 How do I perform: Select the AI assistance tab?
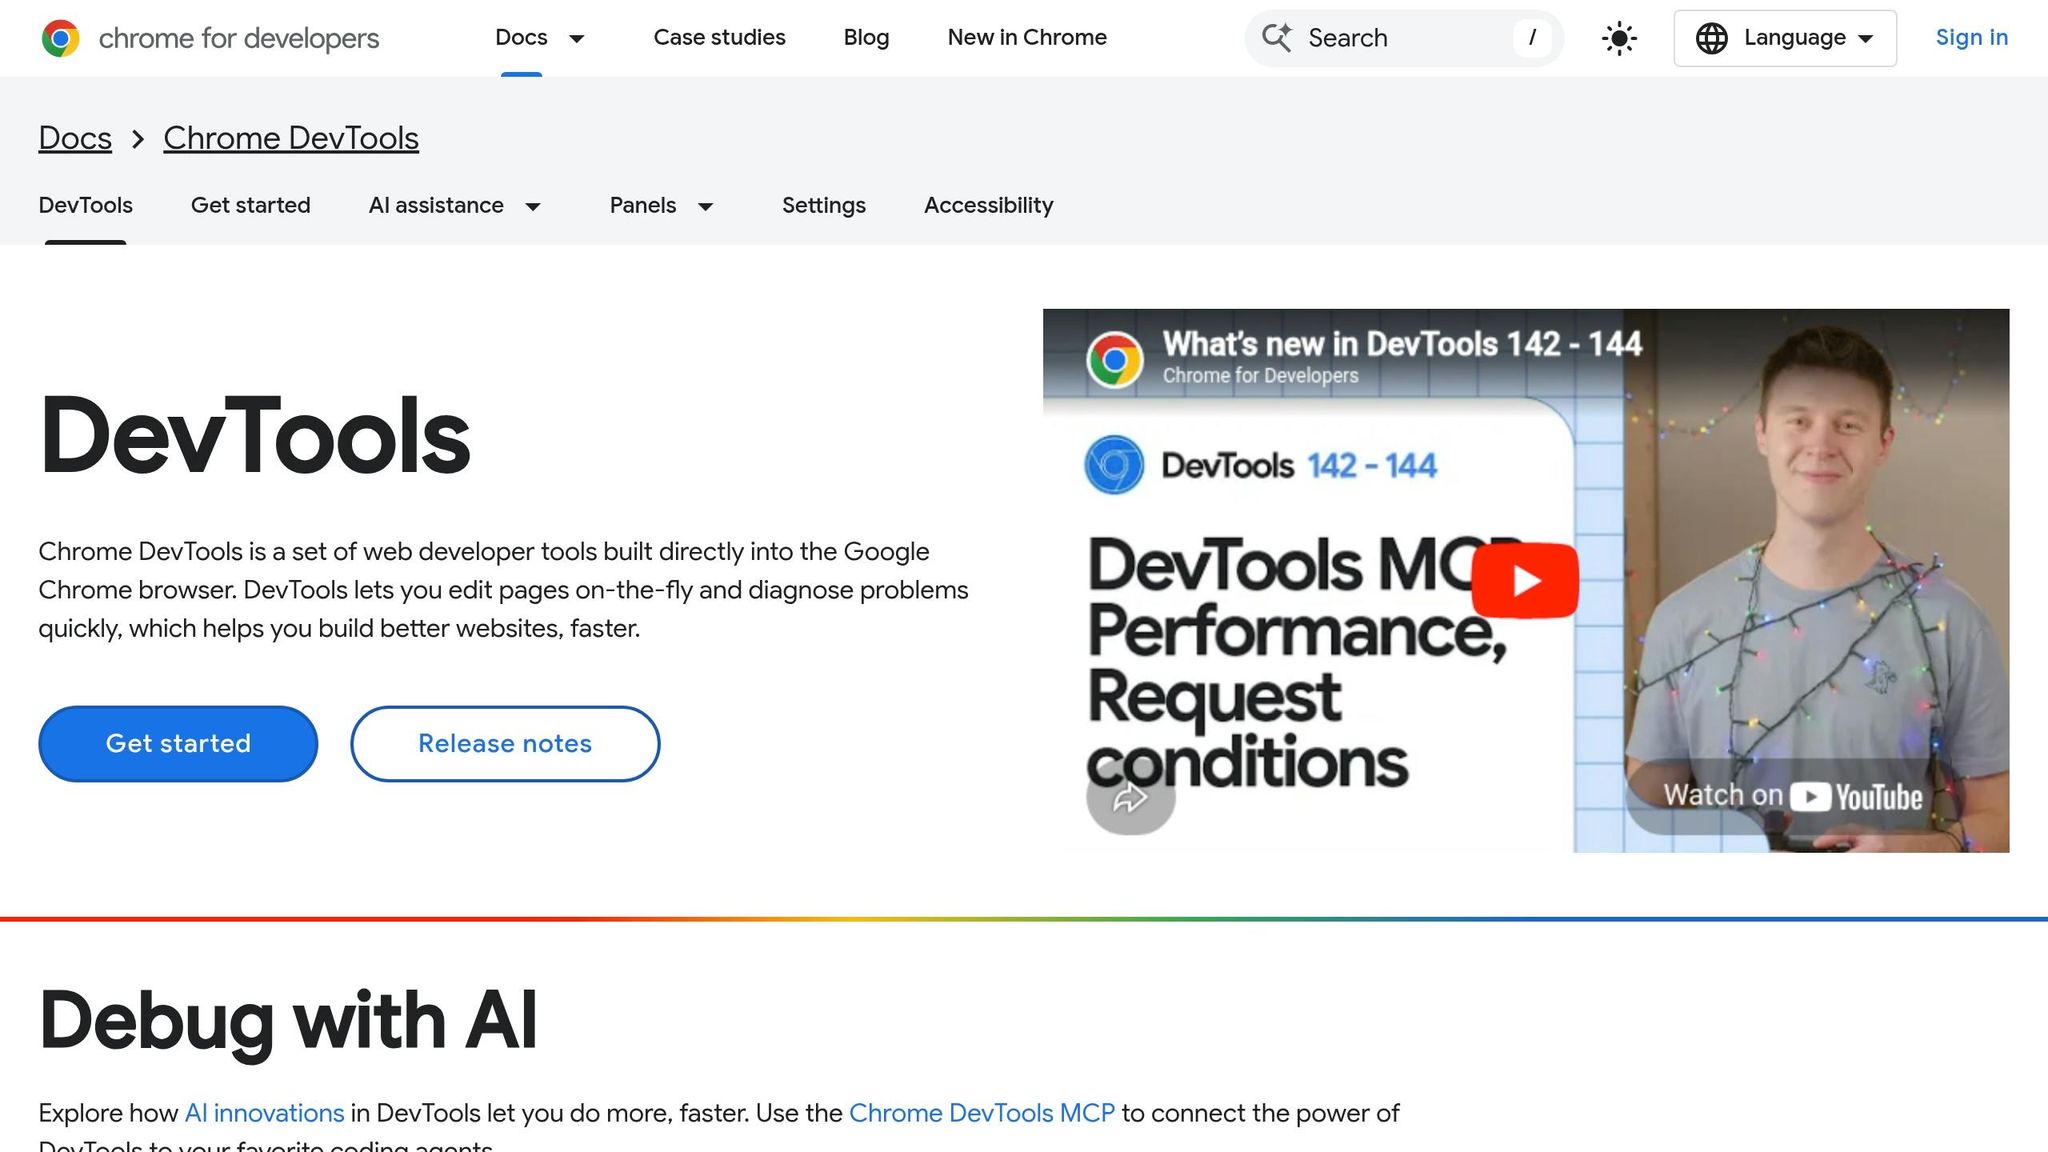point(436,205)
